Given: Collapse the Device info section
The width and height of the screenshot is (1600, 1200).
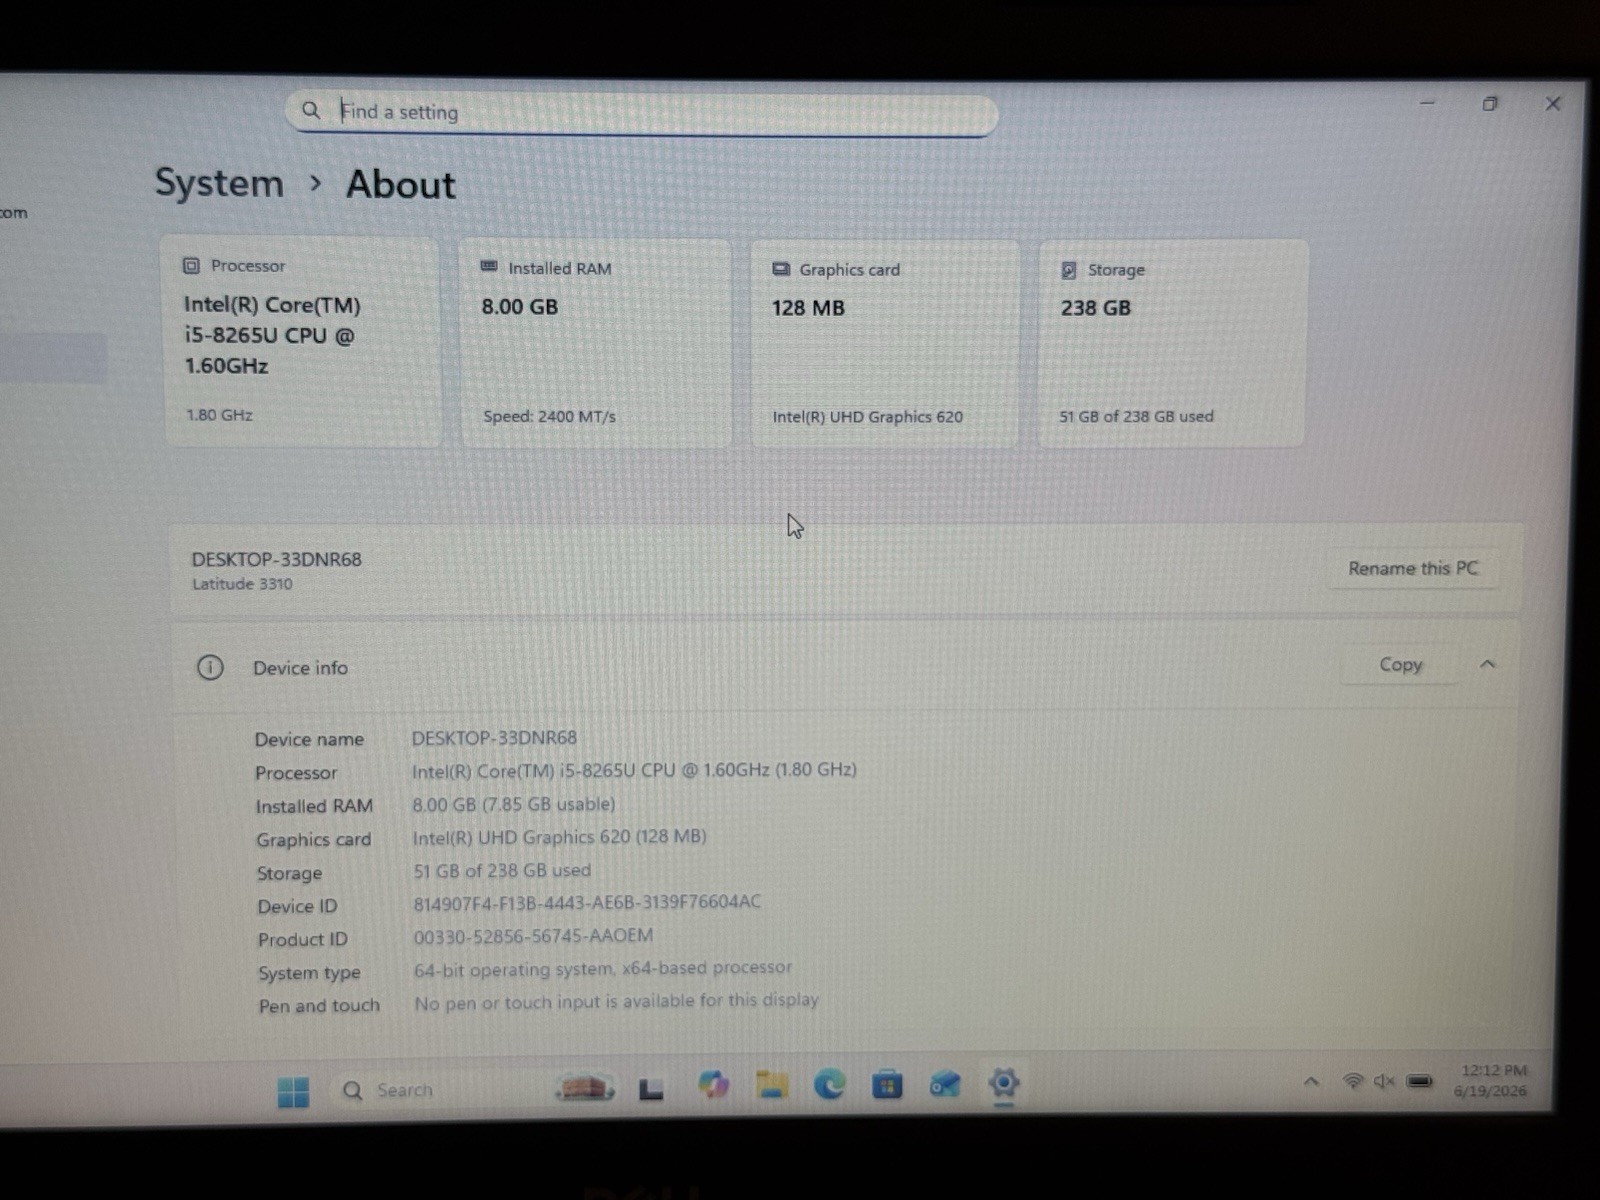Looking at the screenshot, I should [1487, 664].
